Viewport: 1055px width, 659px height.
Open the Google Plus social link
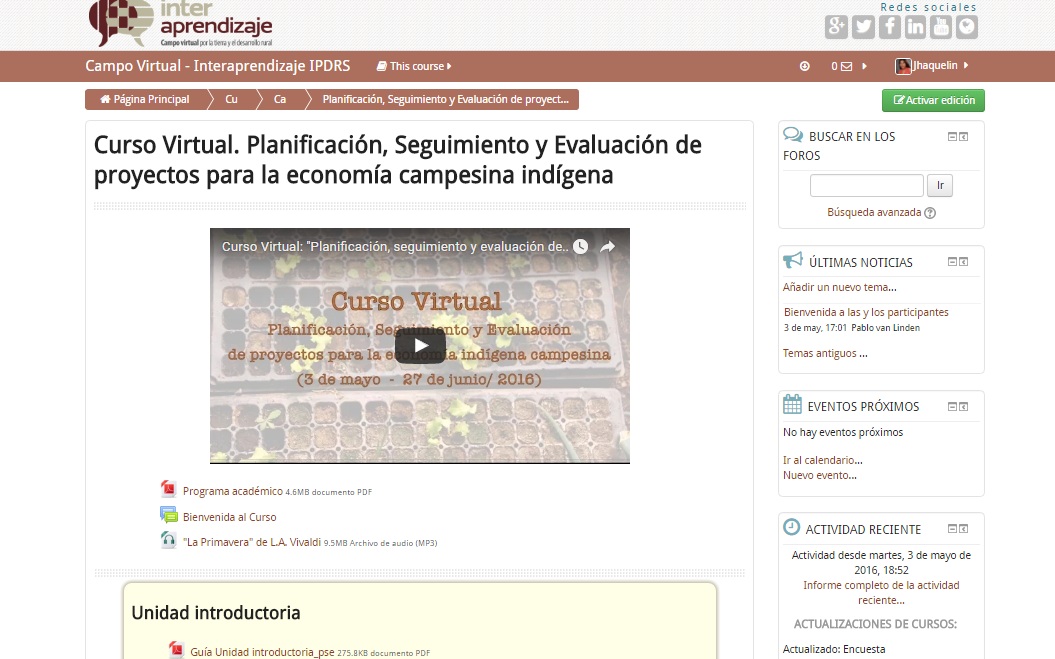click(x=836, y=27)
